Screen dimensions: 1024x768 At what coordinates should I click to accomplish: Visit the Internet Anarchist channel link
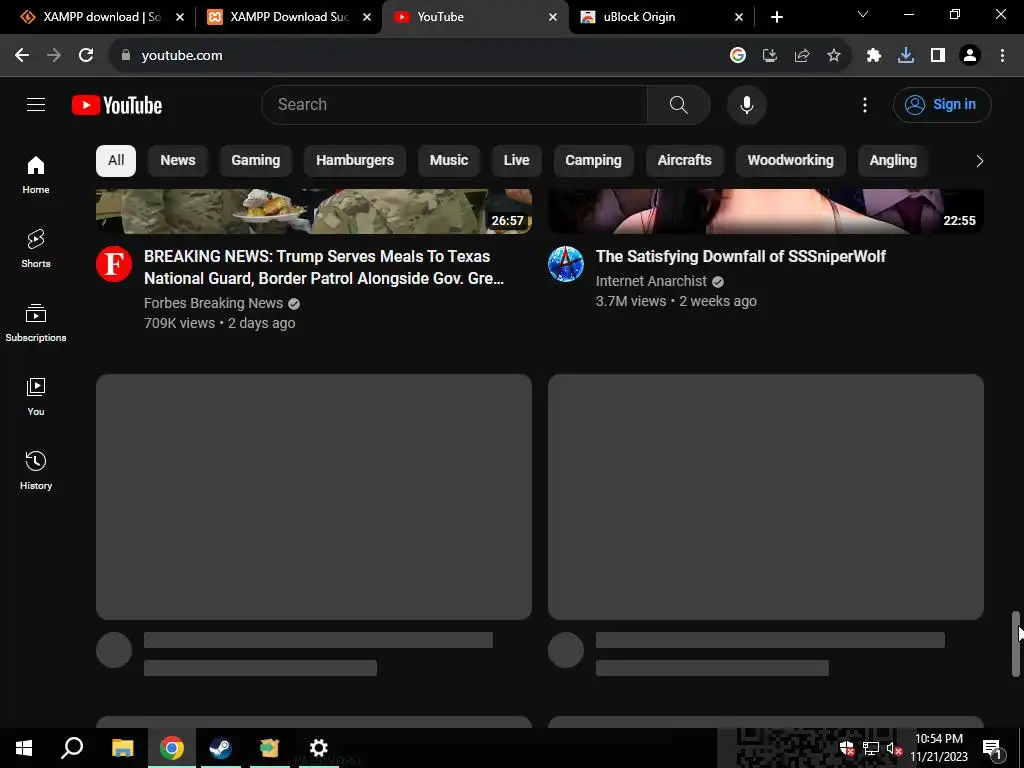click(651, 281)
